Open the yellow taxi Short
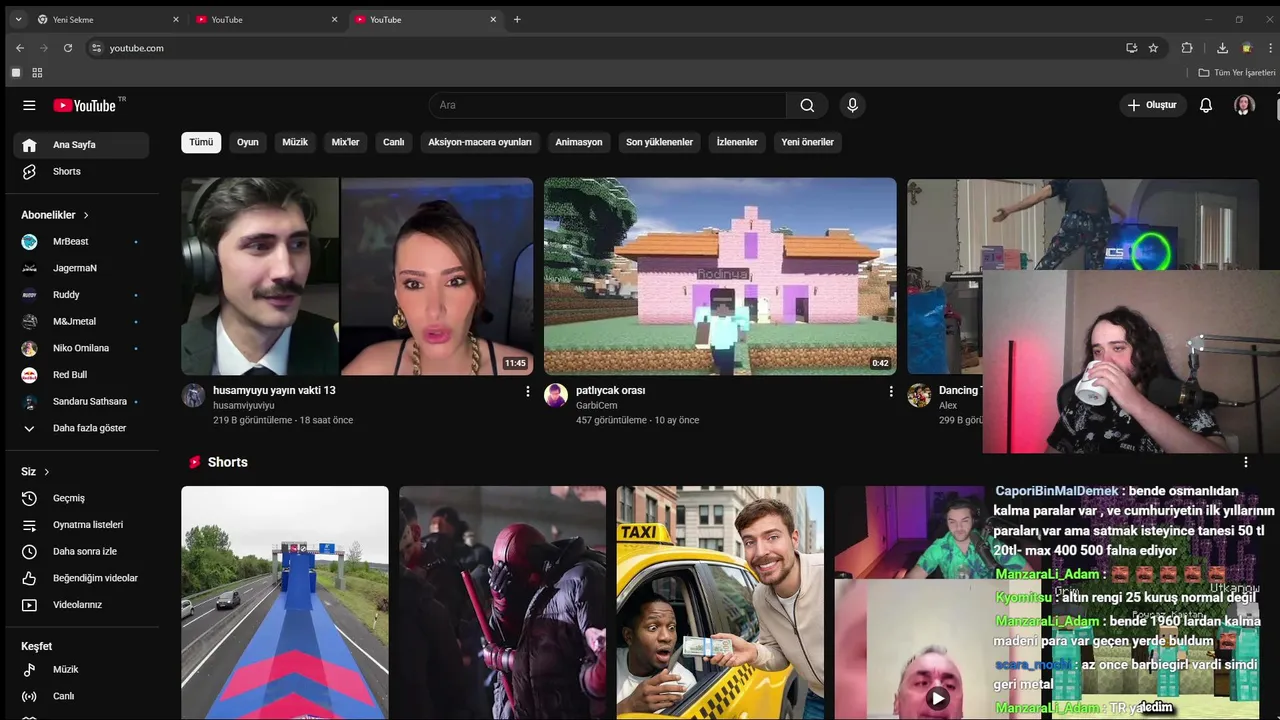The height and width of the screenshot is (720, 1280). tap(720, 602)
